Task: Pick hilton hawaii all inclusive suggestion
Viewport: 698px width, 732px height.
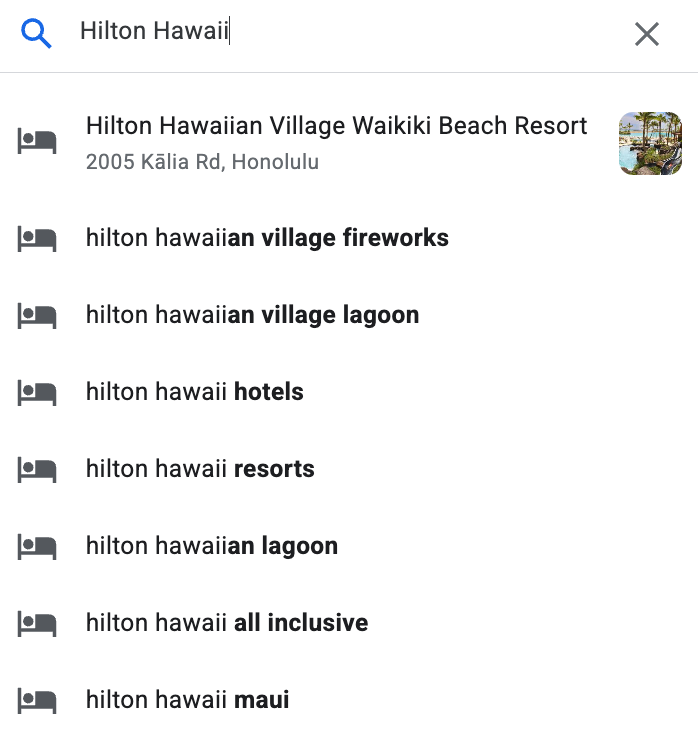Action: (x=226, y=623)
